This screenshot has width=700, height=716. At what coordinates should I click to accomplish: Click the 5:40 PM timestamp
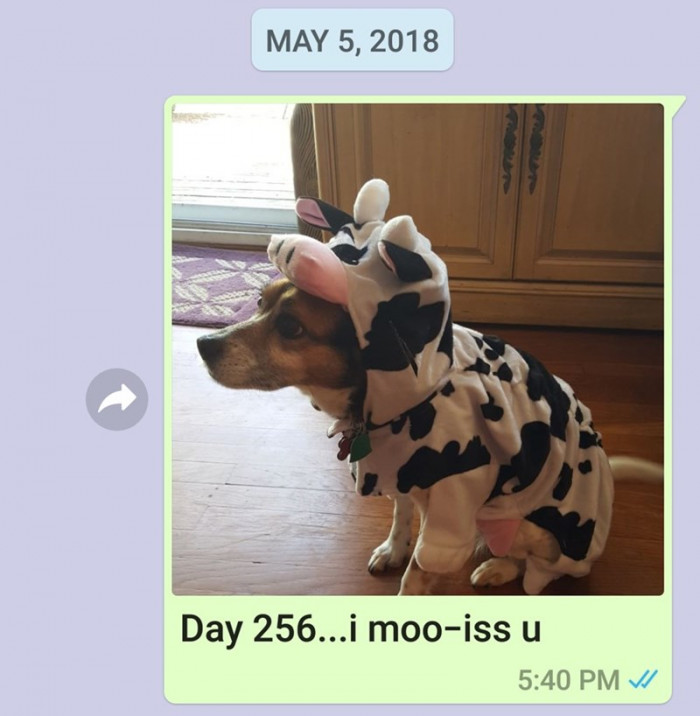pos(569,680)
